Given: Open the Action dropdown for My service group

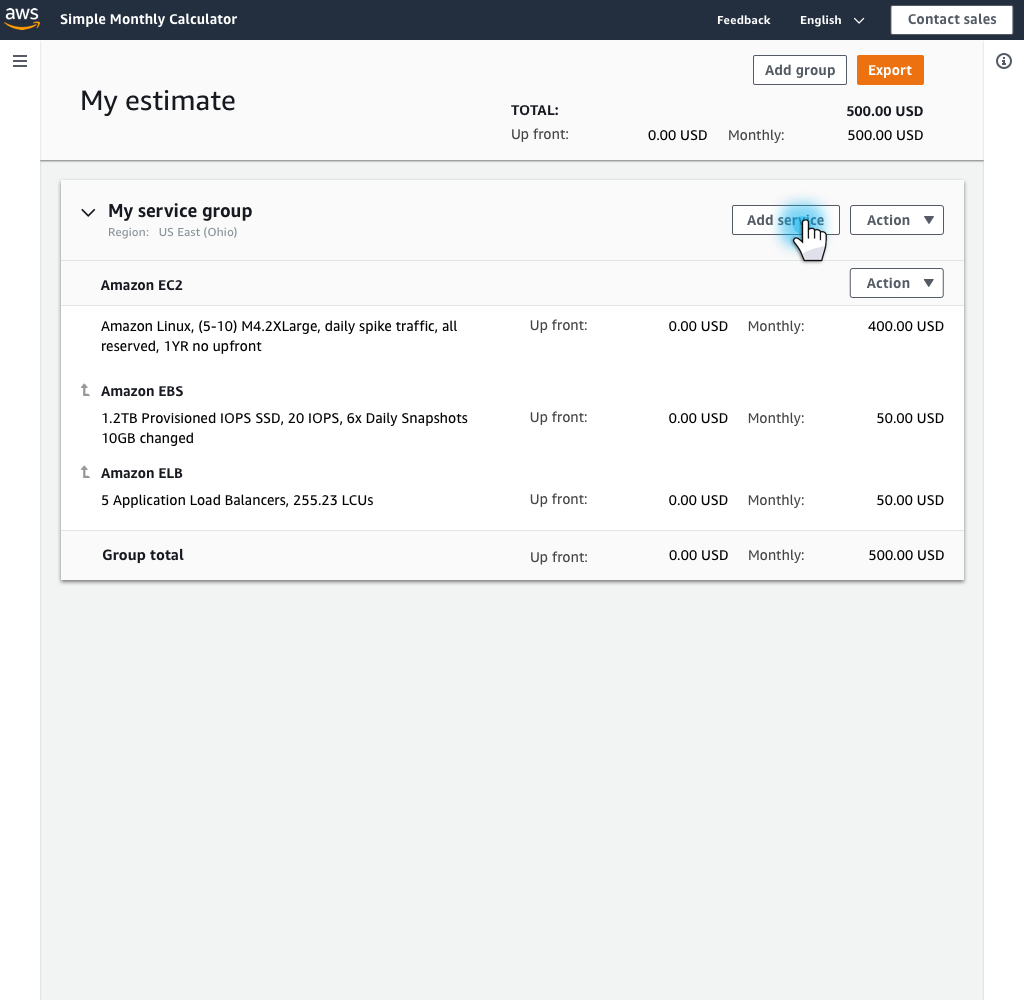Looking at the screenshot, I should (x=896, y=220).
